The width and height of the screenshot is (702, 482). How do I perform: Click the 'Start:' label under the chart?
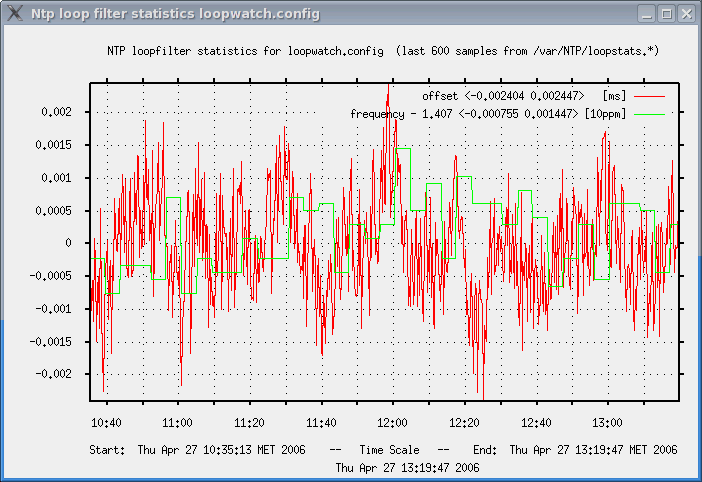coord(107,450)
